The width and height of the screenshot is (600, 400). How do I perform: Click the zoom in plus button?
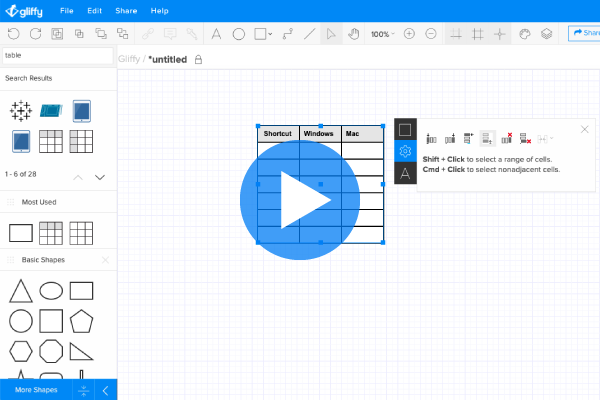(409, 34)
